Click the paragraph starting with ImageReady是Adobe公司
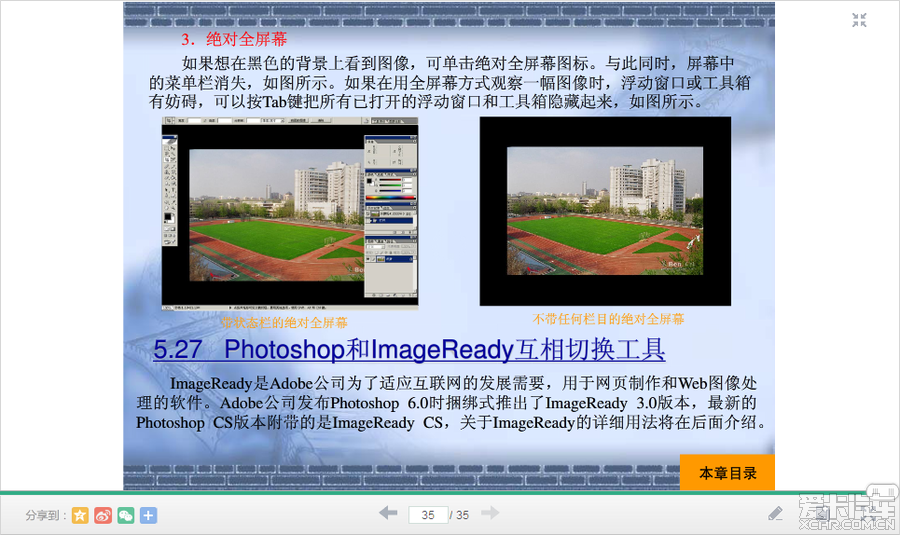900x535 pixels. tap(451, 403)
